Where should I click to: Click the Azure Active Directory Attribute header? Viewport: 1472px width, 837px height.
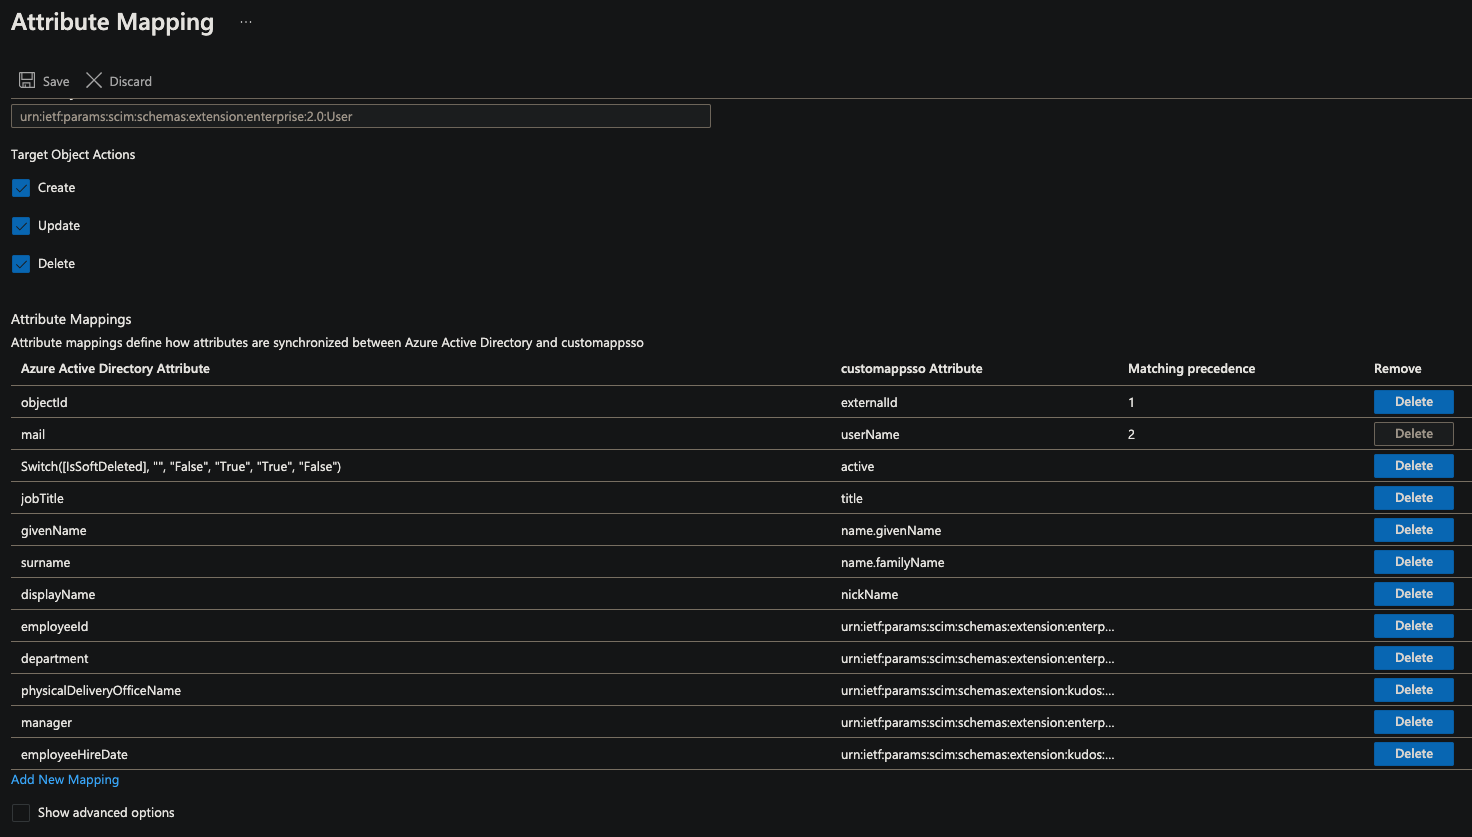pos(115,369)
